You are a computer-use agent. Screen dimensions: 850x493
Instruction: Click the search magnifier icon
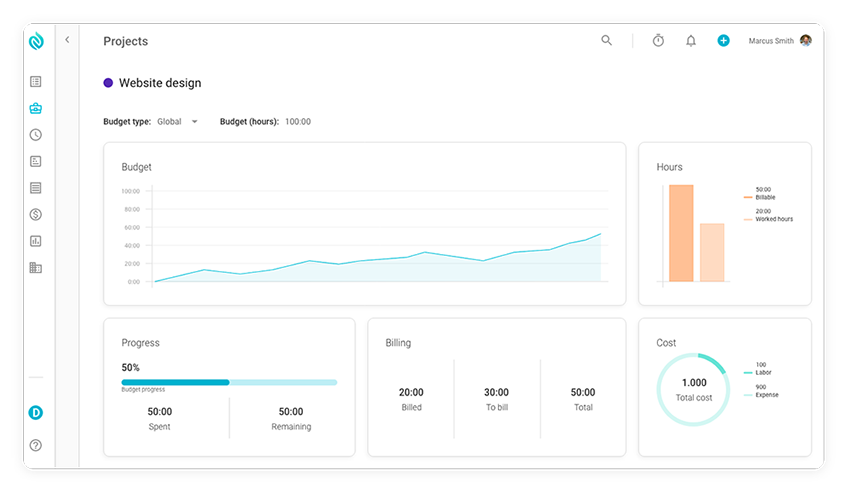tap(606, 41)
